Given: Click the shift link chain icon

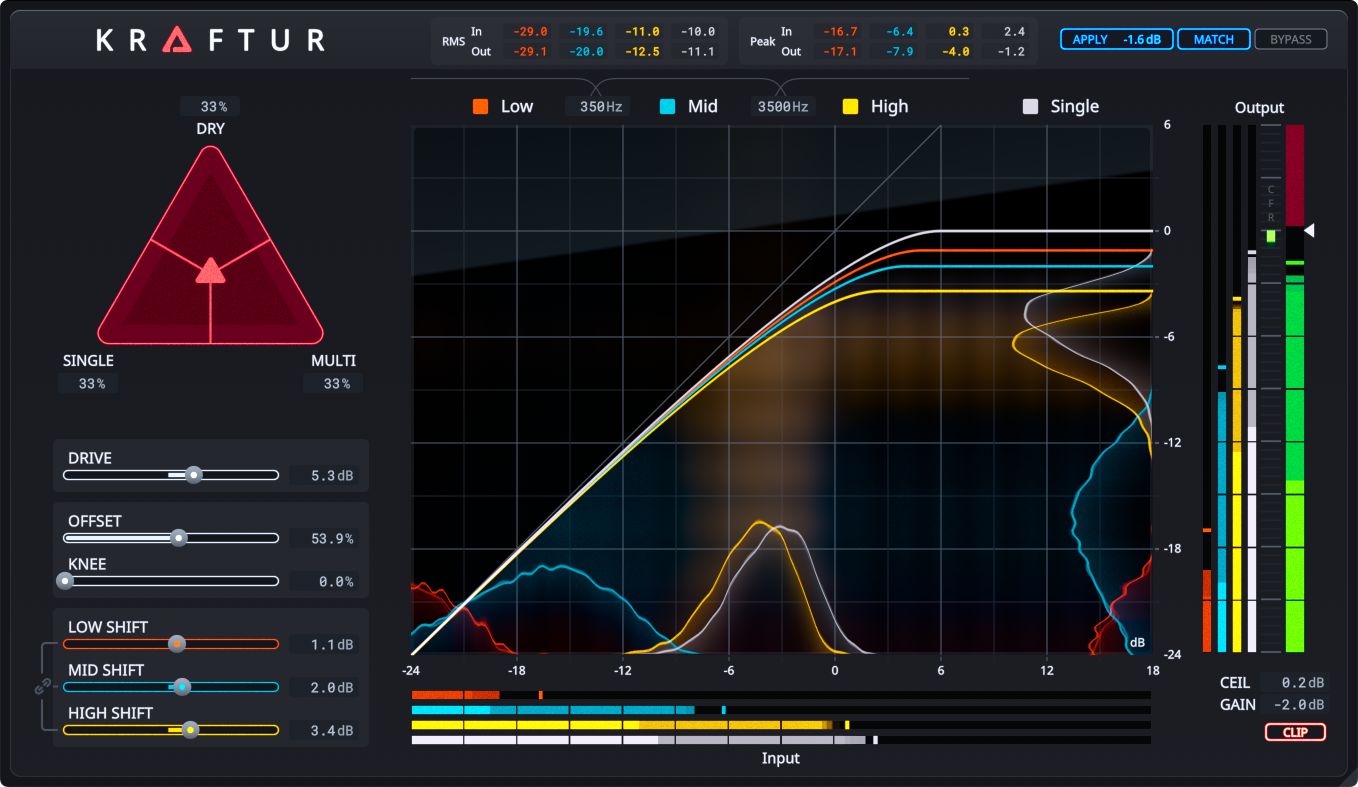Looking at the screenshot, I should (42, 687).
